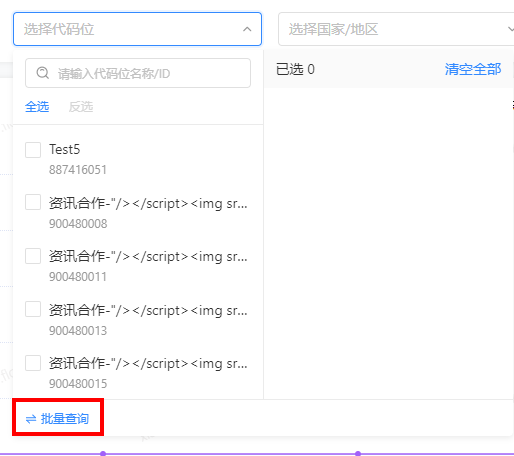This screenshot has width=514, height=456.
Task: Check the Test5 checkbox
Action: coord(33,150)
